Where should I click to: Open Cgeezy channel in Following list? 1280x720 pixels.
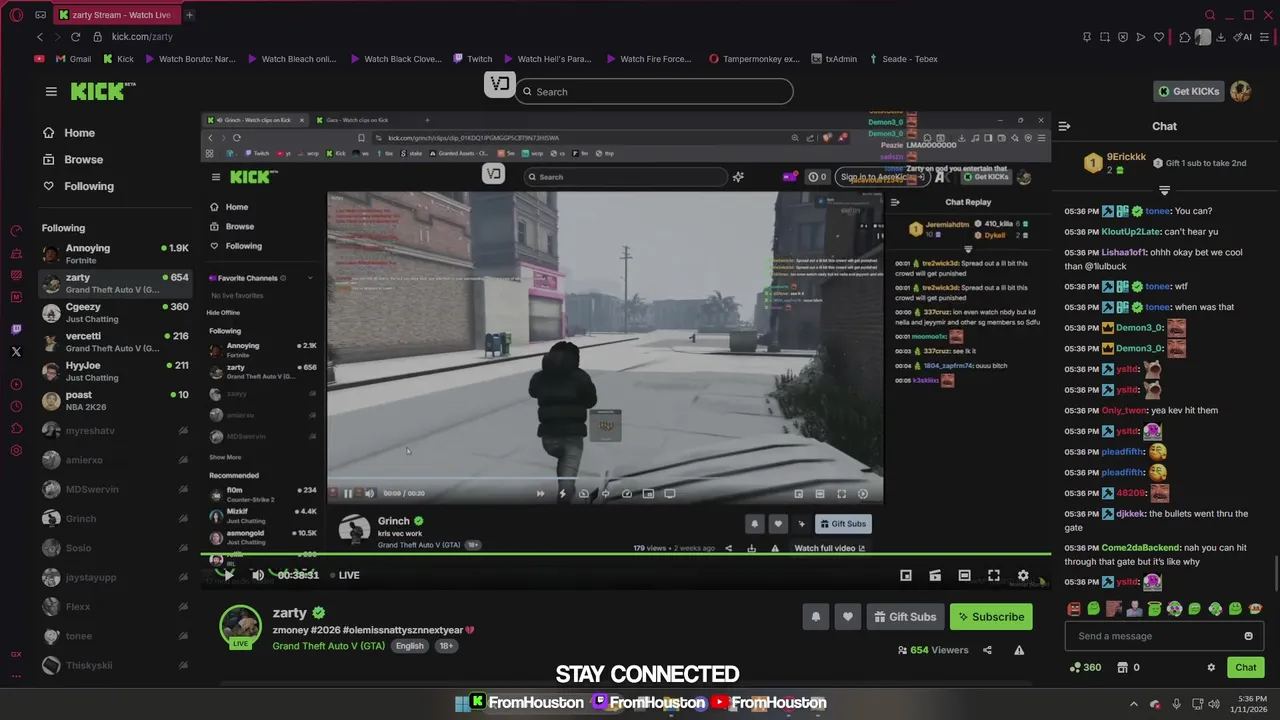115,313
